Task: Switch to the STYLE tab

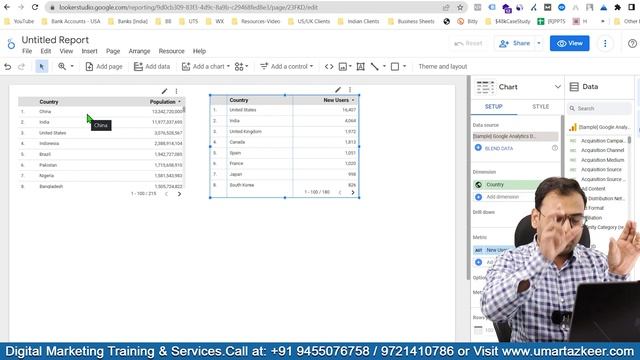Action: [x=540, y=107]
